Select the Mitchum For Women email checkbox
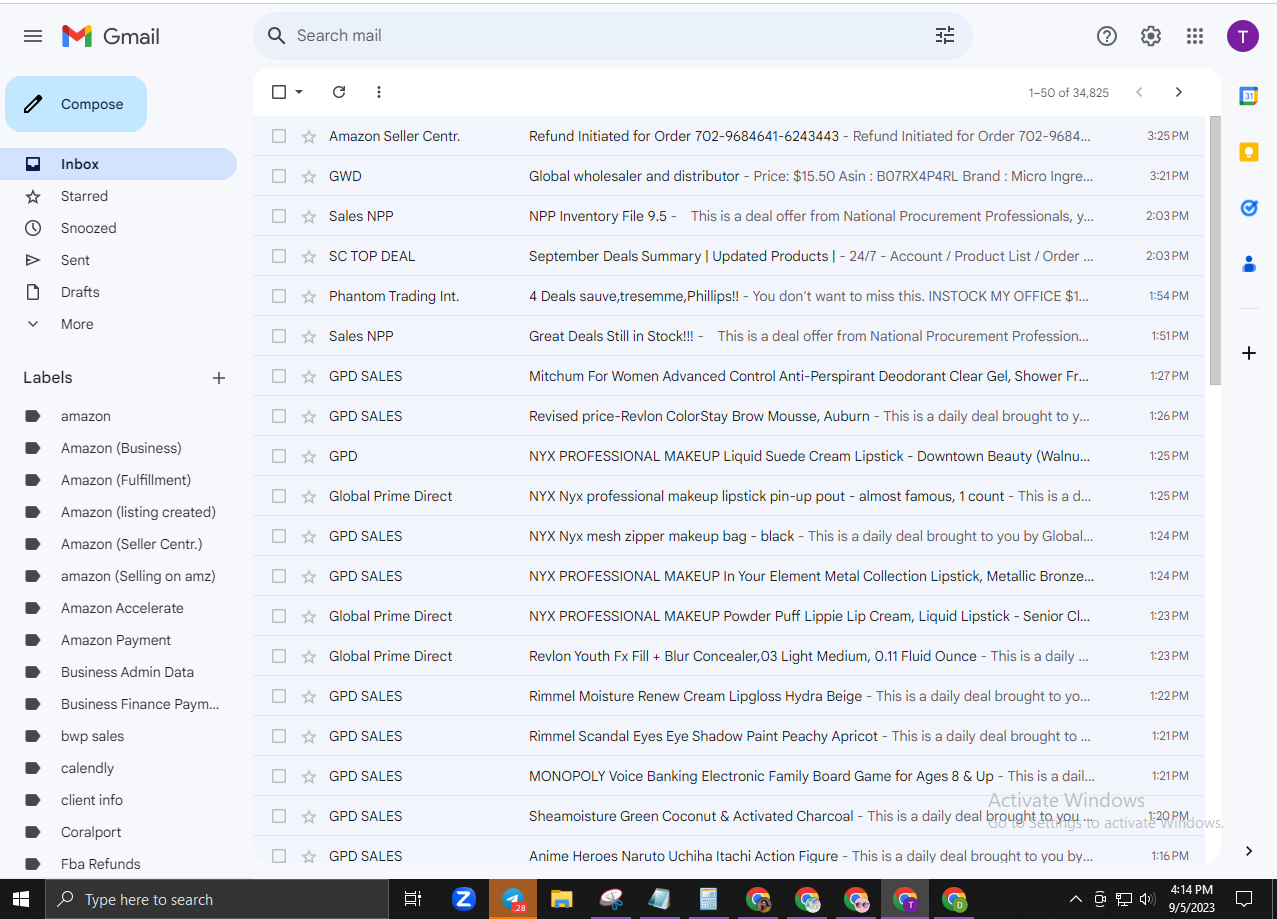1277x919 pixels. [279, 376]
